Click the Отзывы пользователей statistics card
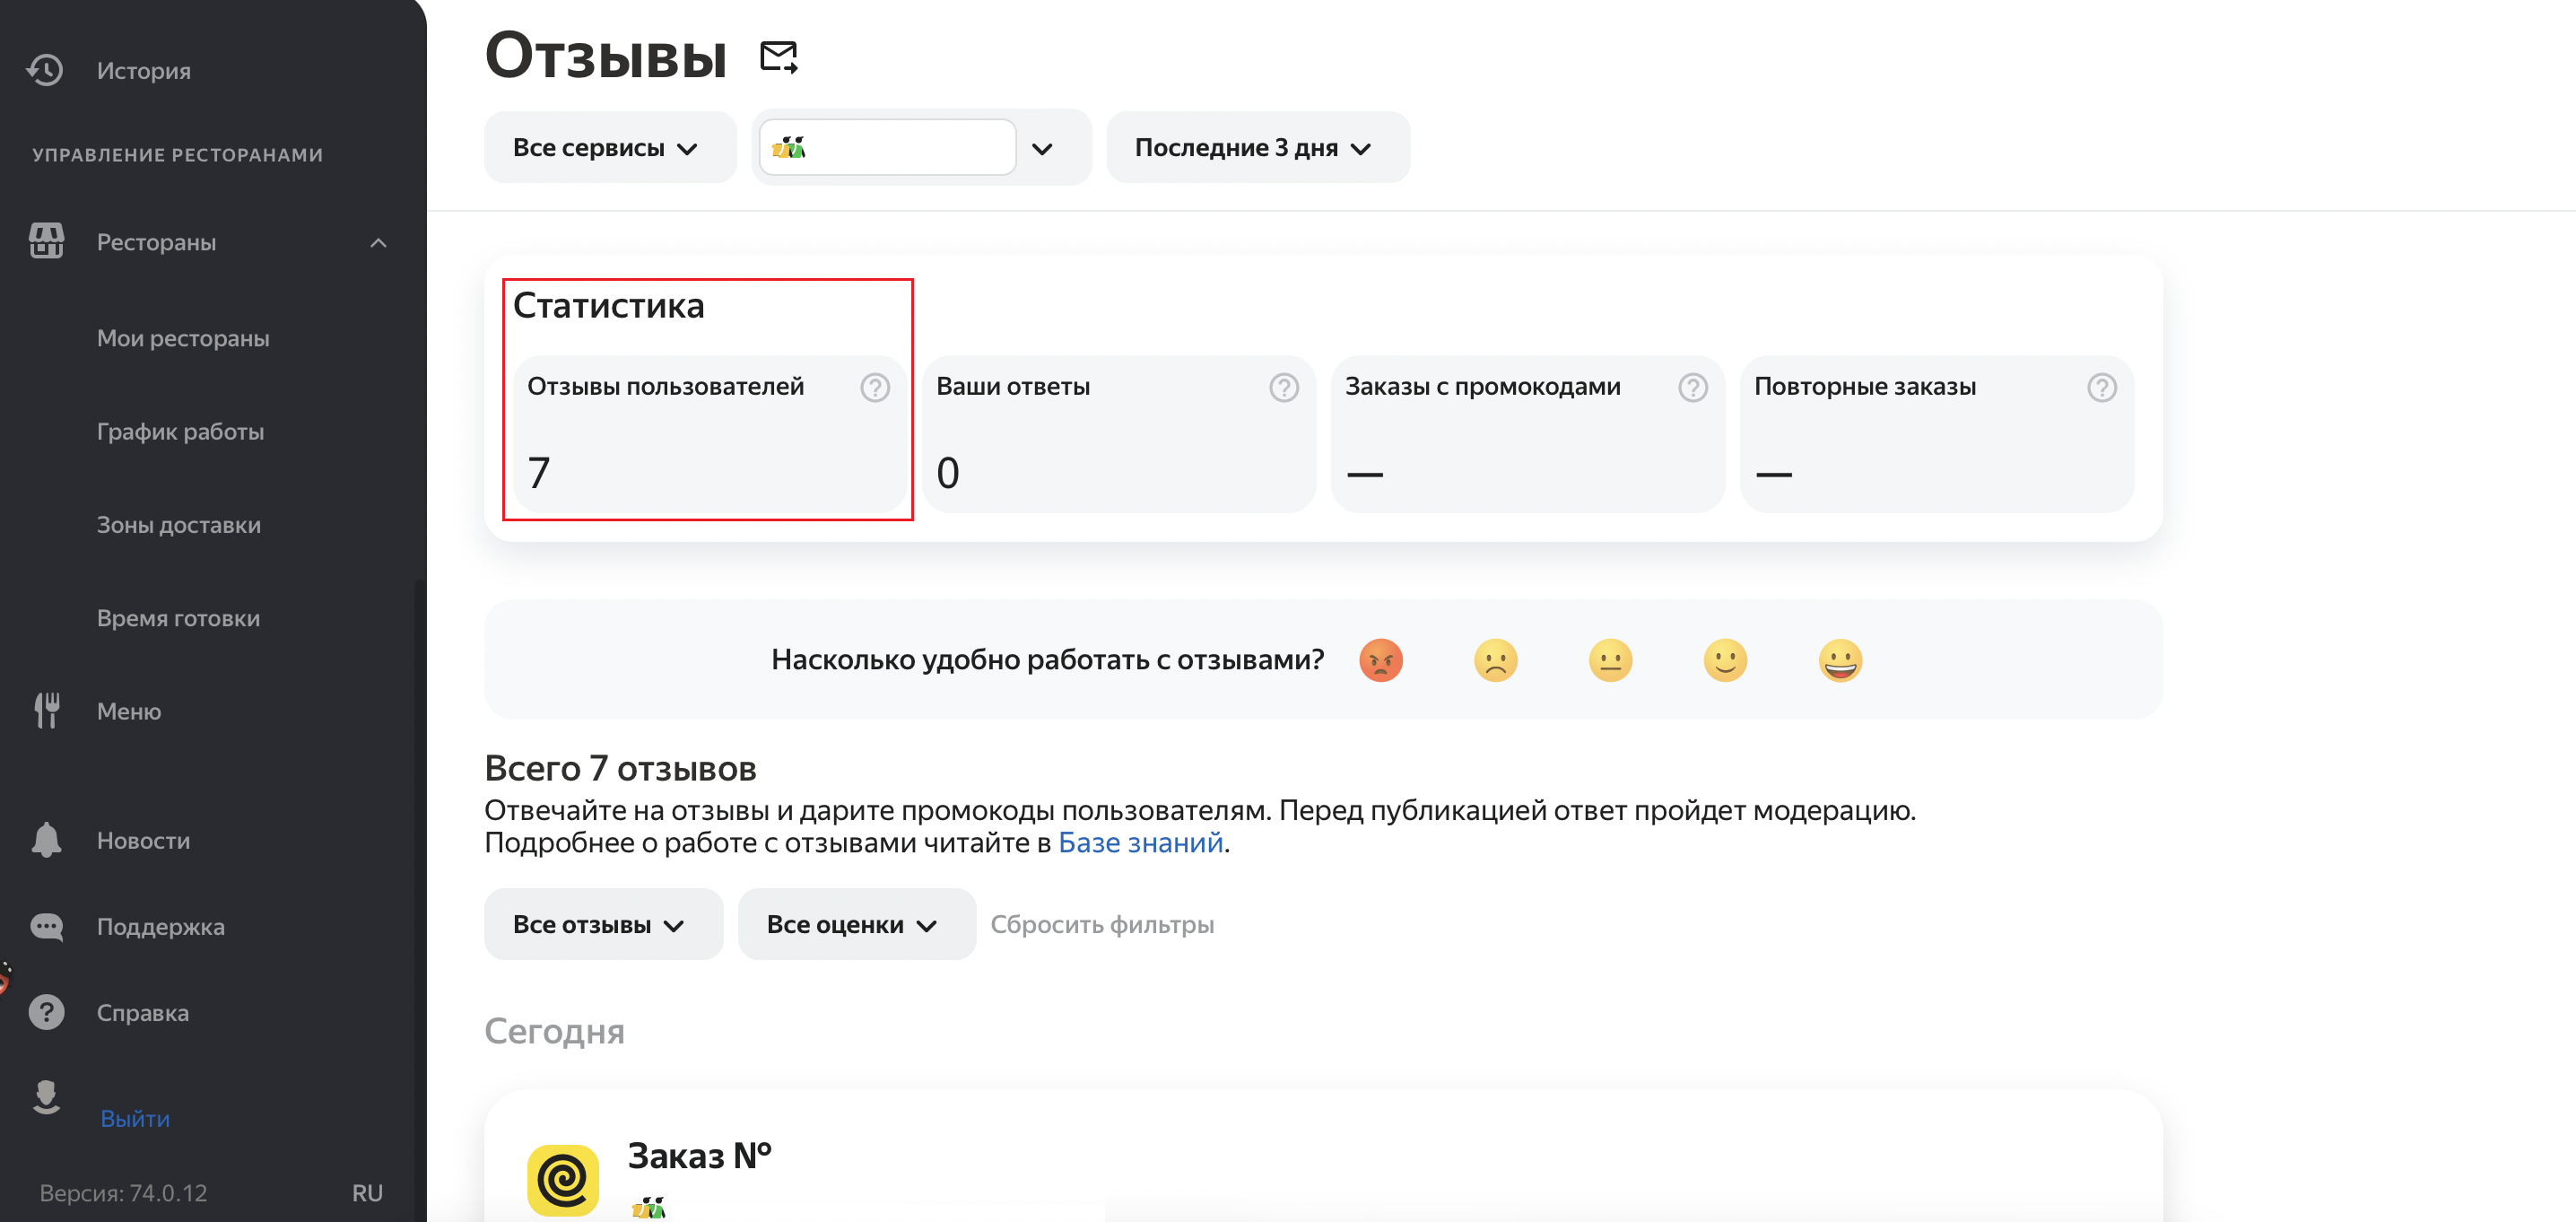Screen dimensions: 2576x1222 (709, 434)
